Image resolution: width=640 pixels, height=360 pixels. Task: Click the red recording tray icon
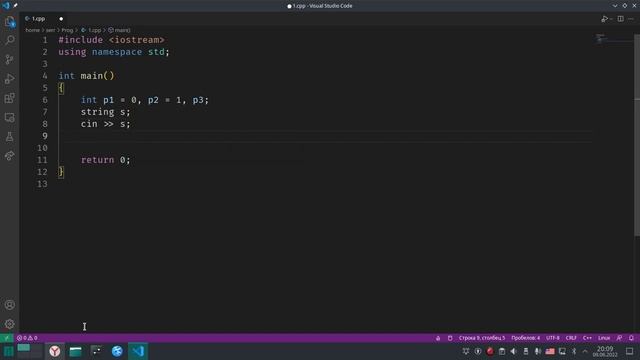(490, 351)
